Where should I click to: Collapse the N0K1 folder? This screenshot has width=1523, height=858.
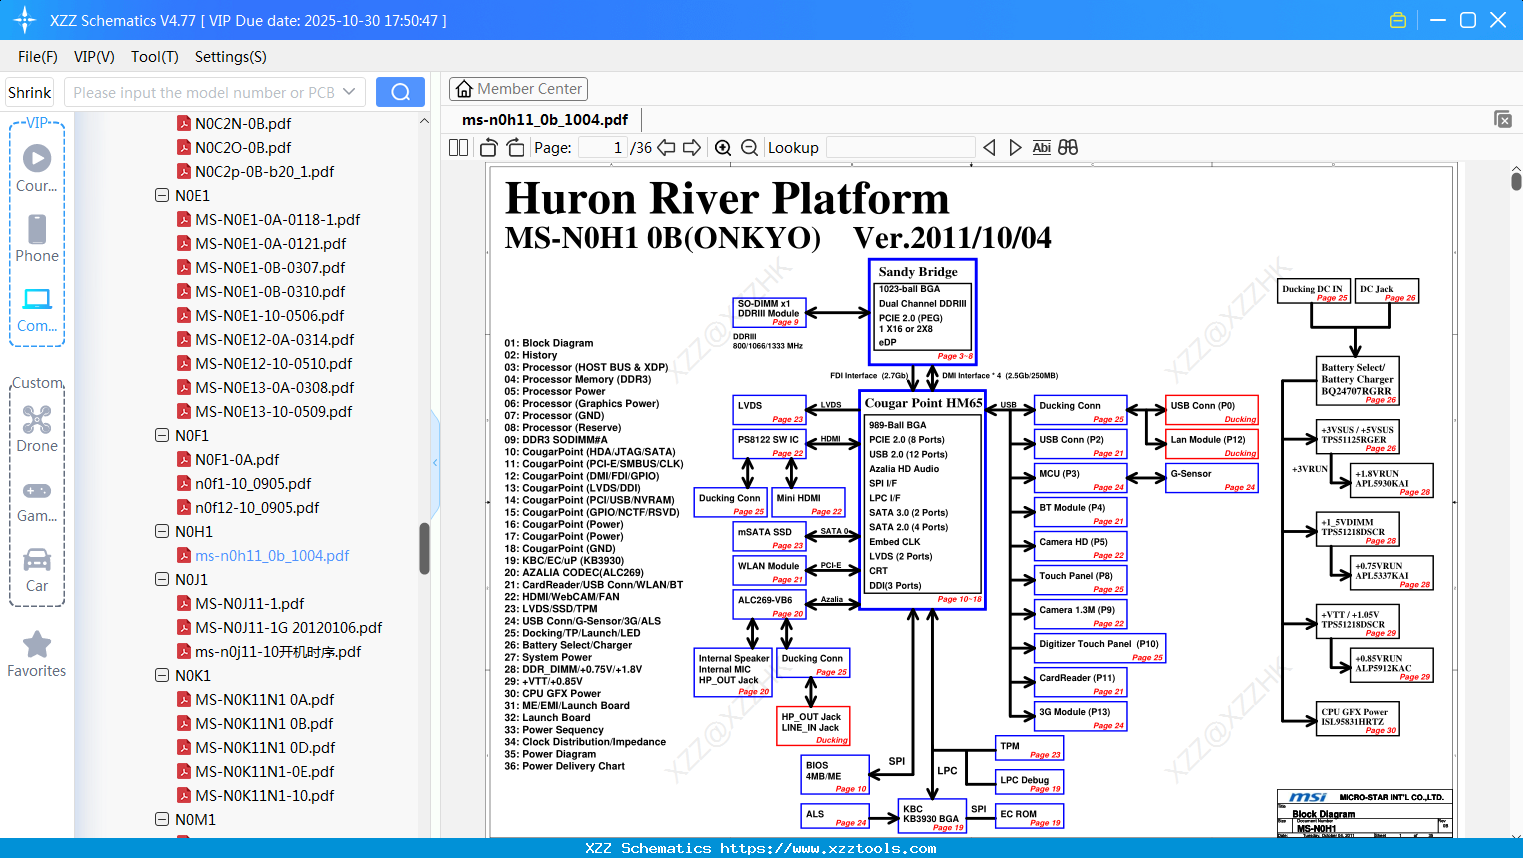coord(162,676)
